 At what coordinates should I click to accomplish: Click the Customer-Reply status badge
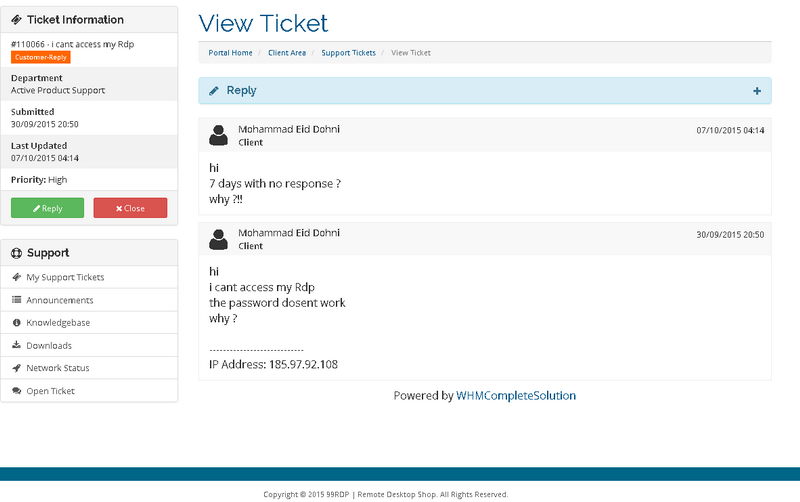pos(41,57)
